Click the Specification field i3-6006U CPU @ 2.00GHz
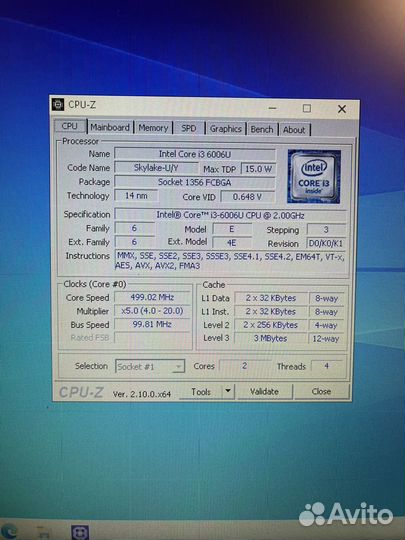405x540 pixels. click(x=230, y=216)
